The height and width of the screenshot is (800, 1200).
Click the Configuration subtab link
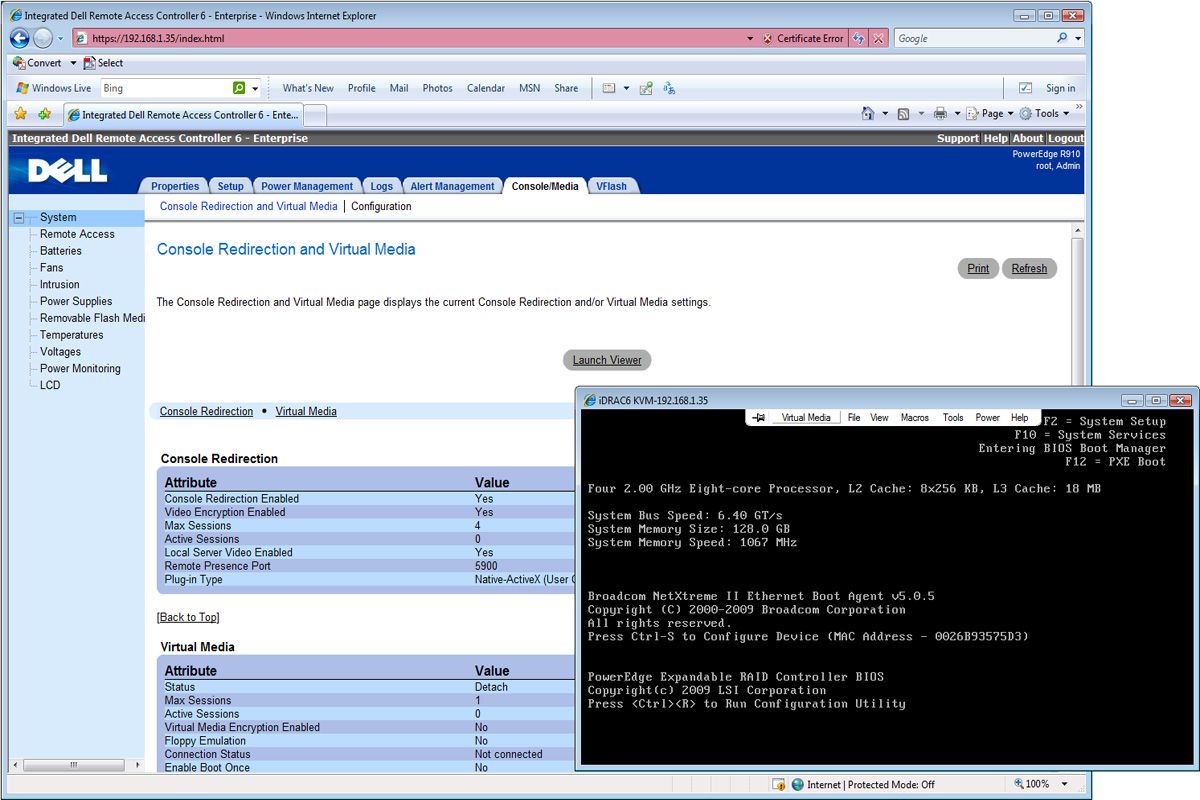pyautogui.click(x=381, y=206)
